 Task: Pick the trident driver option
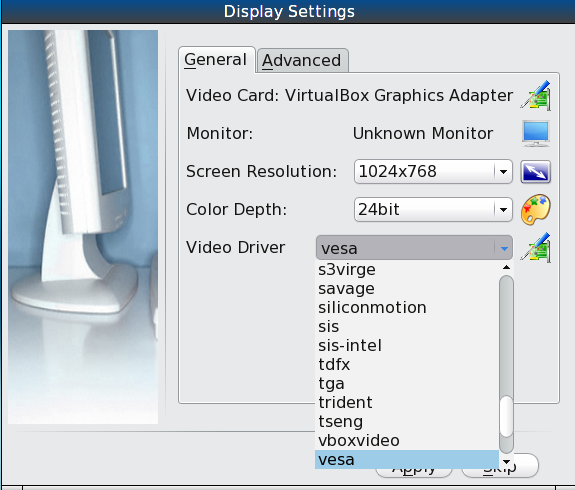point(407,402)
